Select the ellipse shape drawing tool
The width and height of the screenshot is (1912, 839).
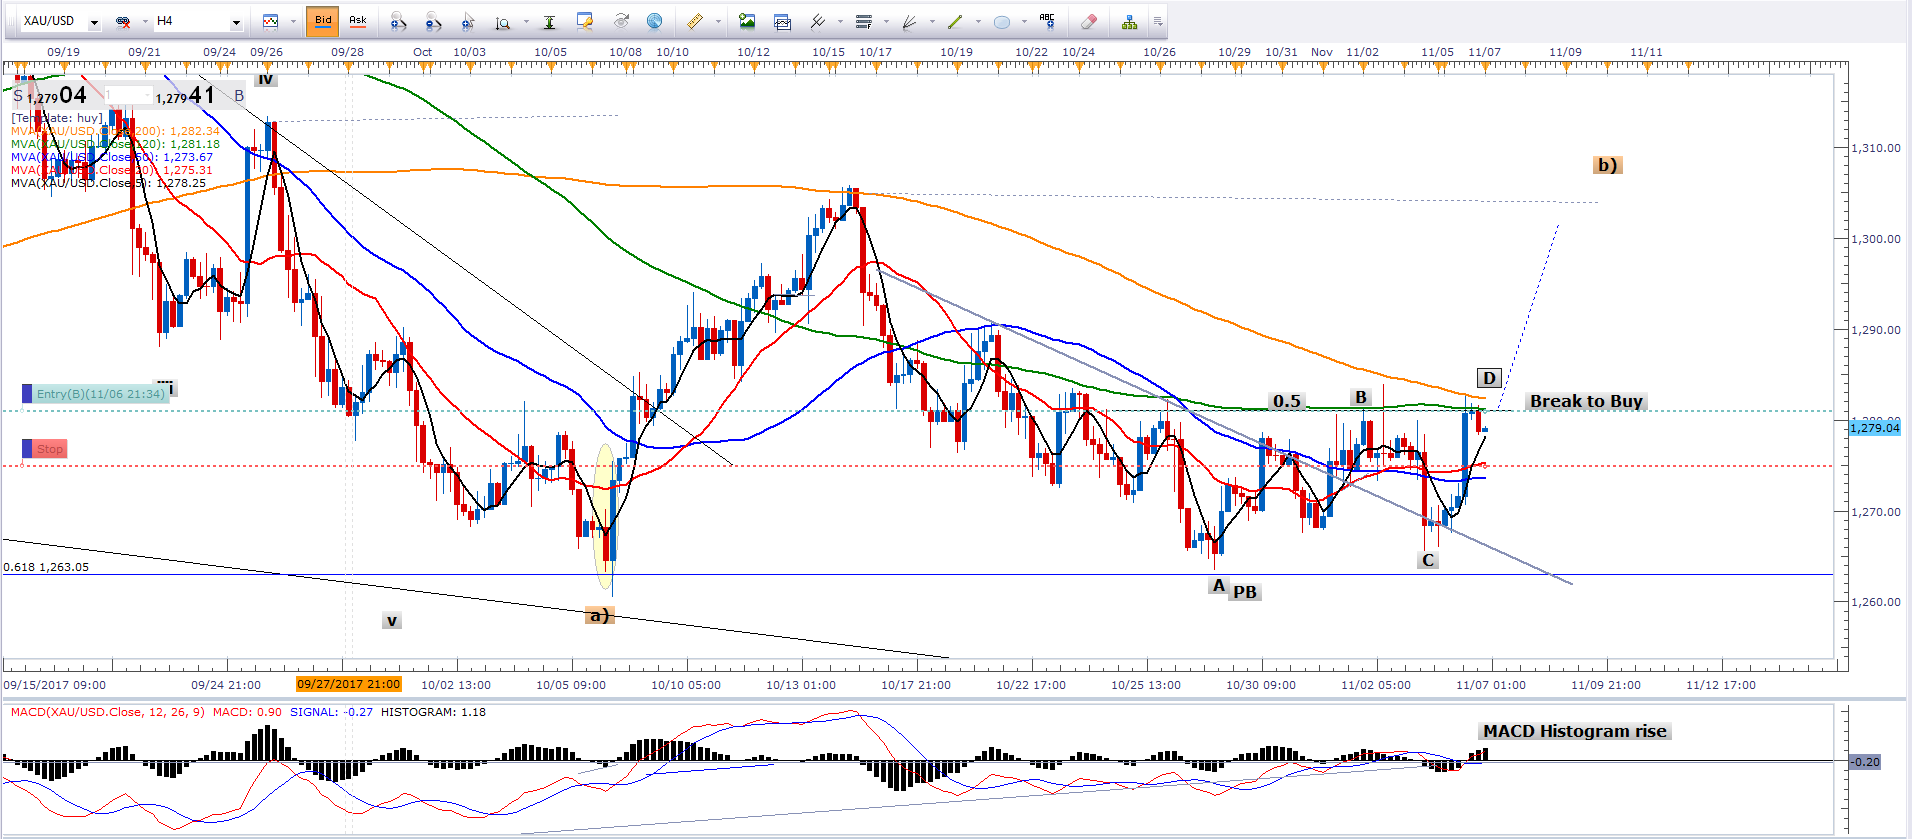click(x=1001, y=21)
